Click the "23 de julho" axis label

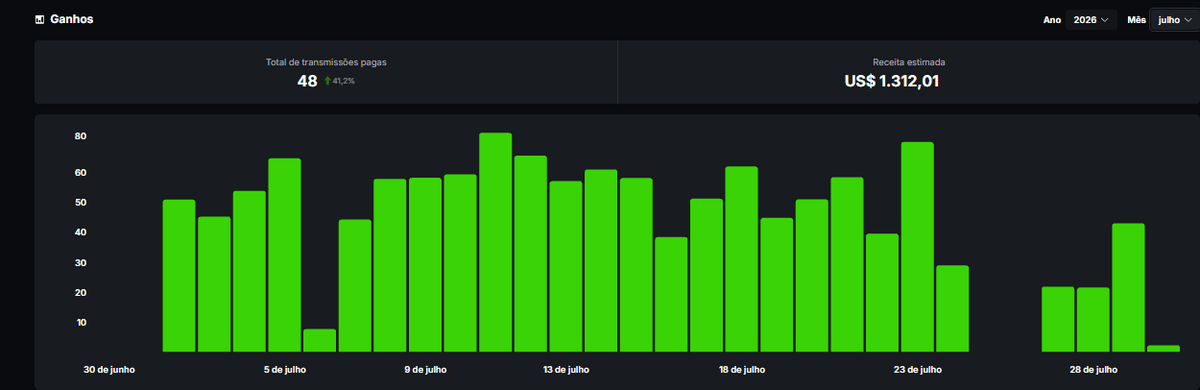(917, 370)
